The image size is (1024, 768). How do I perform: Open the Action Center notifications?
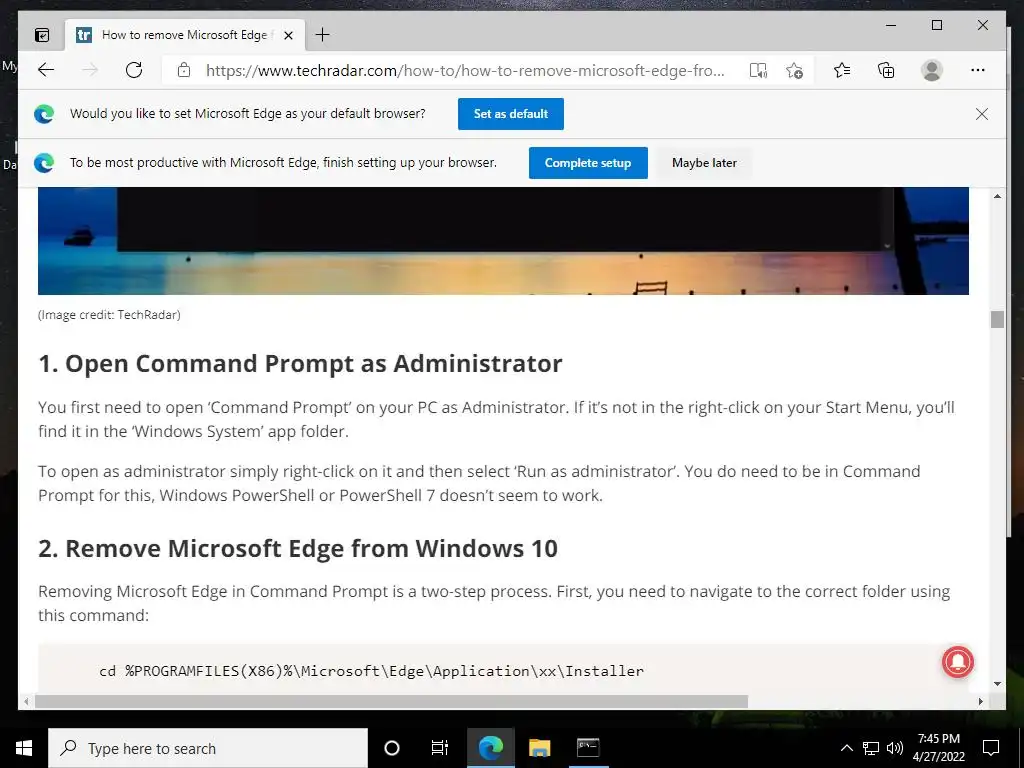991,748
